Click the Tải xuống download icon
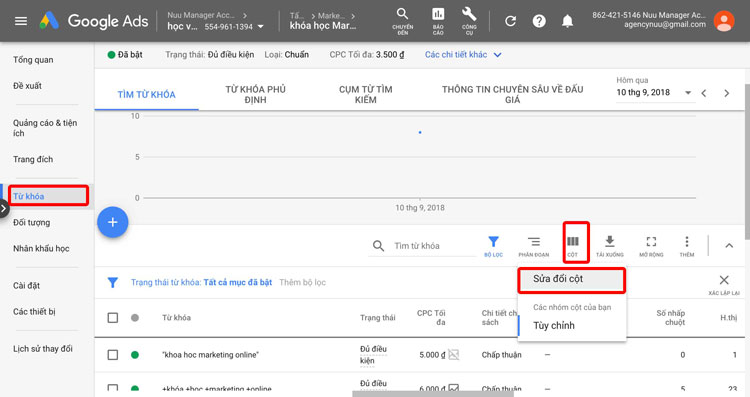The width and height of the screenshot is (750, 397). [609, 246]
